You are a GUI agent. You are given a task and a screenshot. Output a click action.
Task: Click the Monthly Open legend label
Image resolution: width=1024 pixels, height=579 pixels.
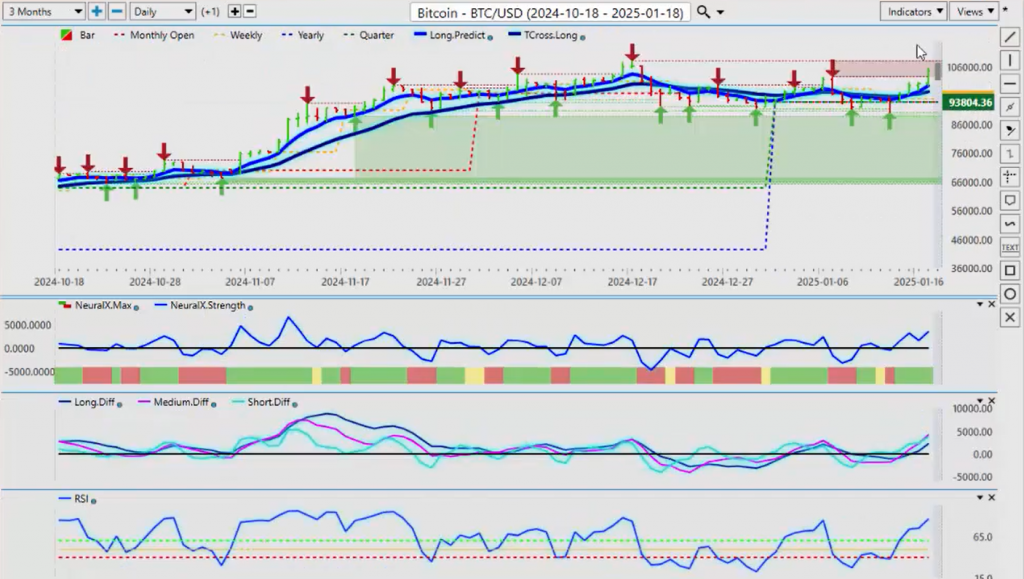(x=162, y=35)
